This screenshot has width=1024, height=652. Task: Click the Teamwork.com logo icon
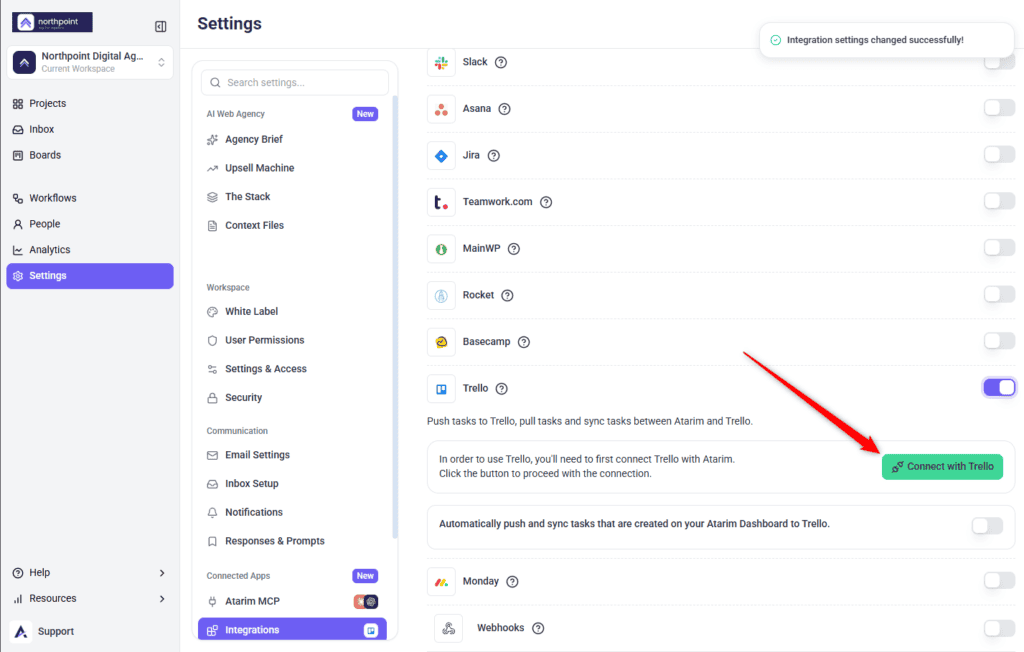click(x=441, y=203)
